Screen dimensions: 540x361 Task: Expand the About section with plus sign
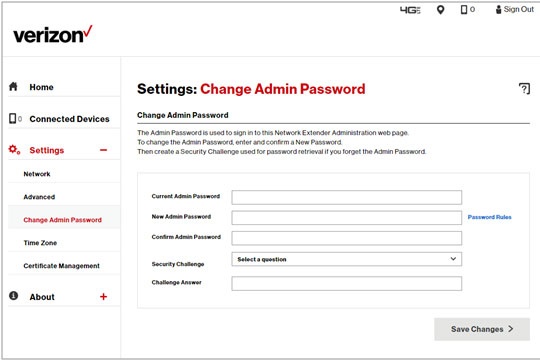click(103, 297)
